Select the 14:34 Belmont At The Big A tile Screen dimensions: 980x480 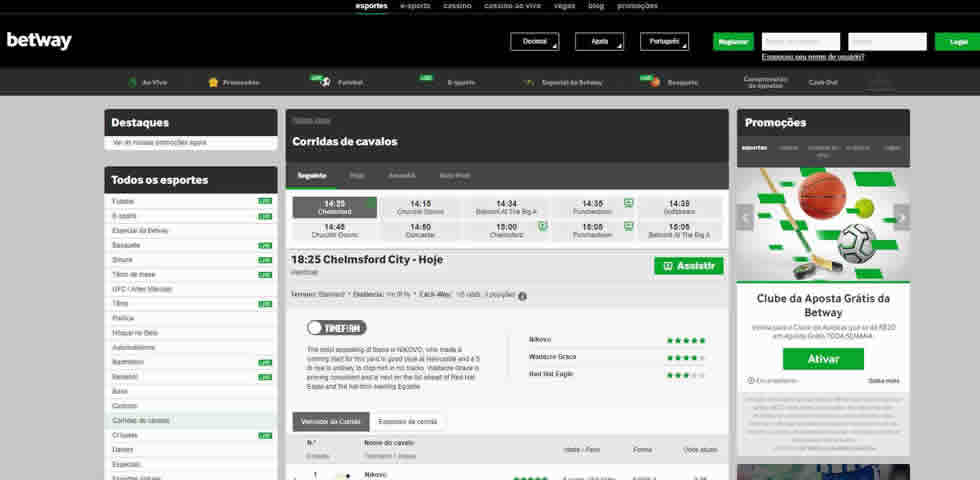(x=507, y=208)
